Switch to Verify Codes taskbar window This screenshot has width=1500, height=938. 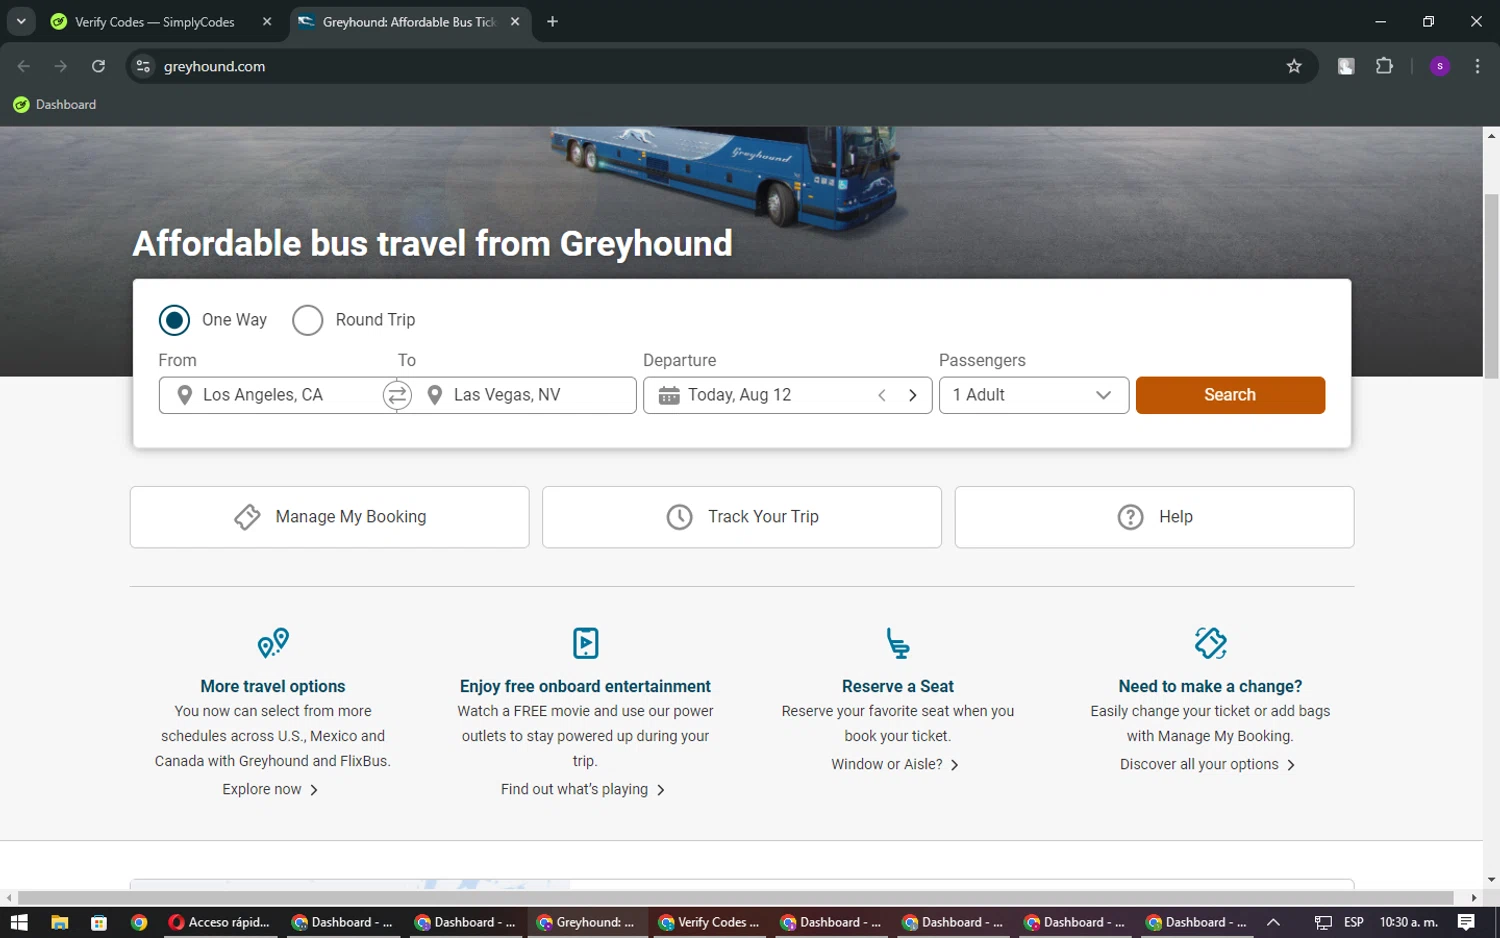tap(708, 922)
